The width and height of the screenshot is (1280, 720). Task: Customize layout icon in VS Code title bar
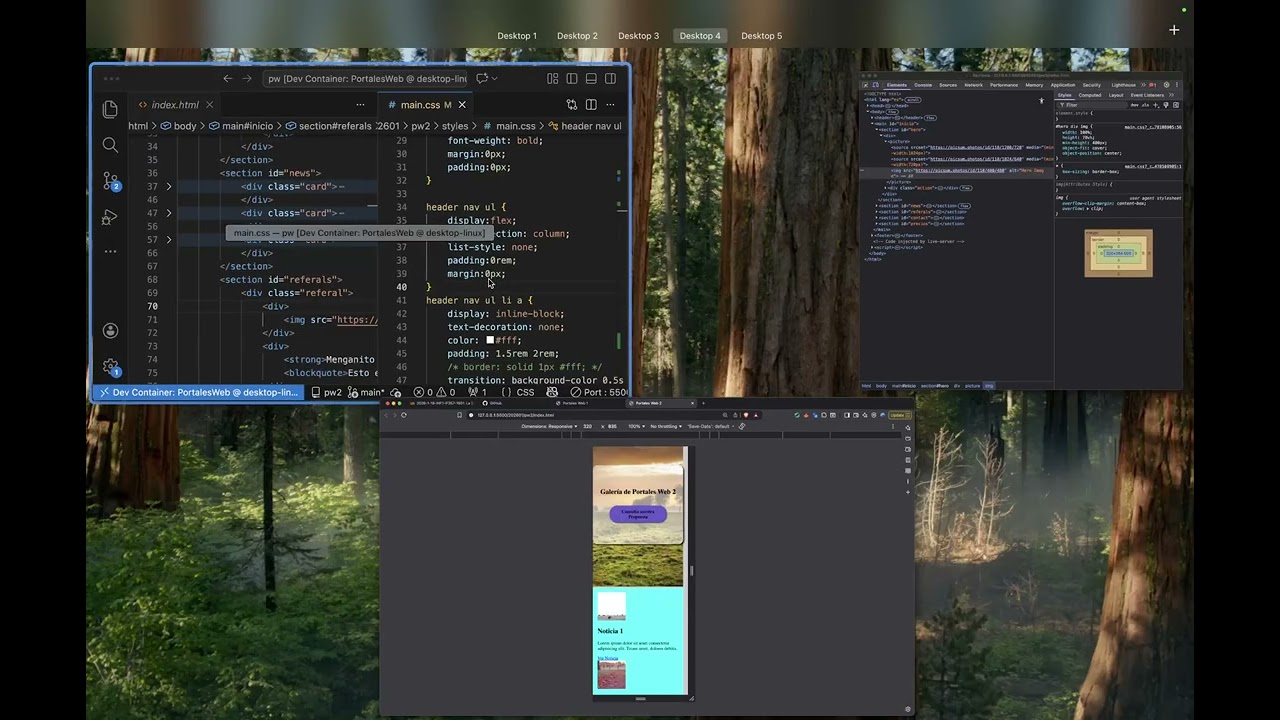pos(553,78)
